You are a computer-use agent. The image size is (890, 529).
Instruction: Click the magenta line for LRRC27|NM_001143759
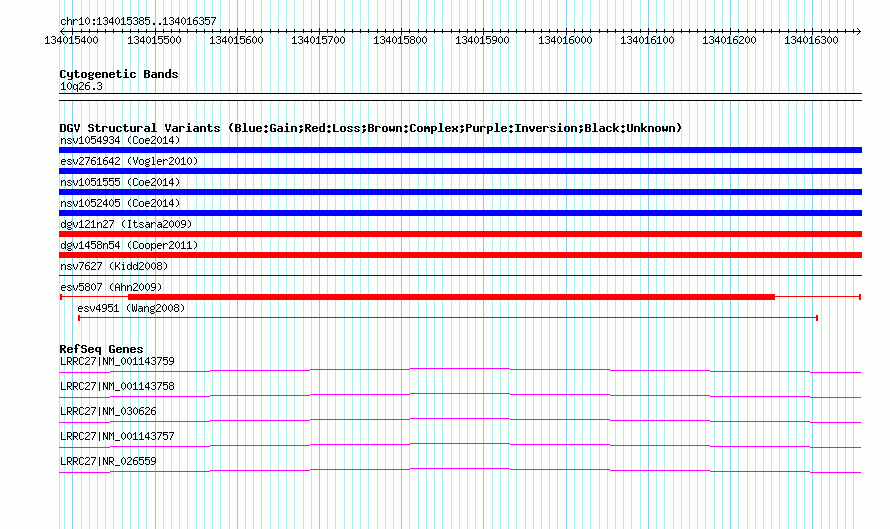[460, 371]
